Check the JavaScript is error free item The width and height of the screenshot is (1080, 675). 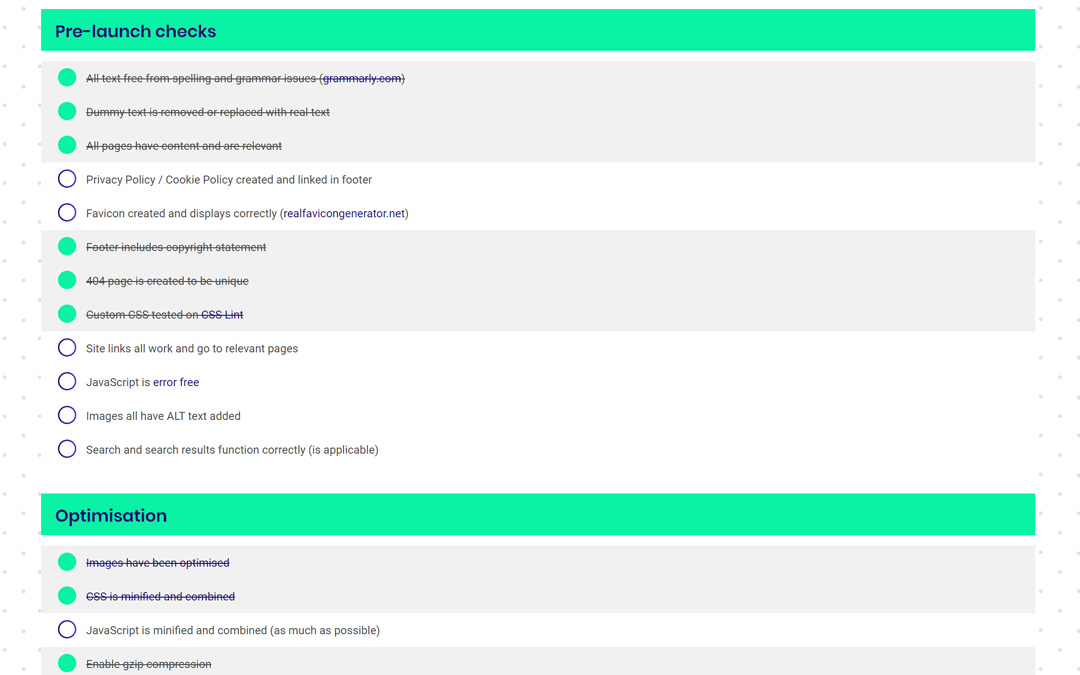click(67, 381)
